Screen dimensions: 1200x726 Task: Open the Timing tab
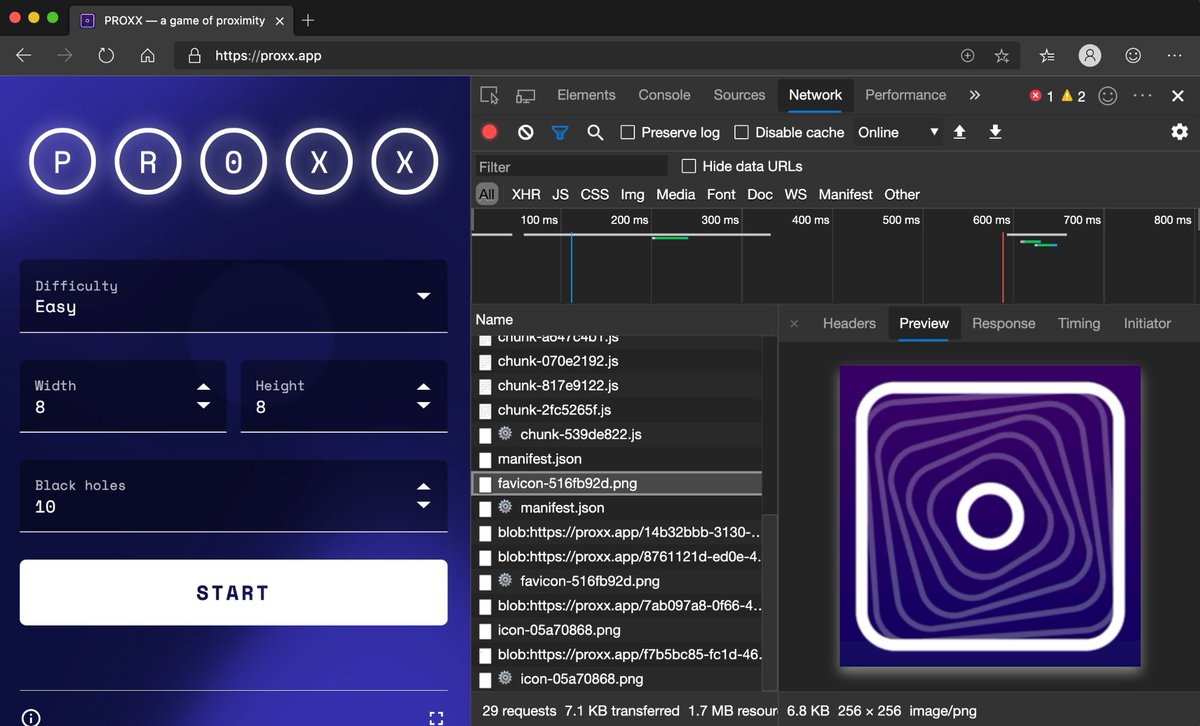[x=1079, y=324]
